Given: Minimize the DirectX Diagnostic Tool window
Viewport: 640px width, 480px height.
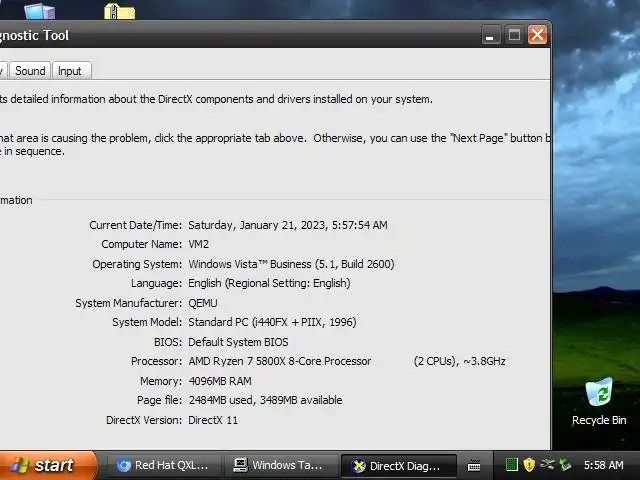Looking at the screenshot, I should [491, 35].
